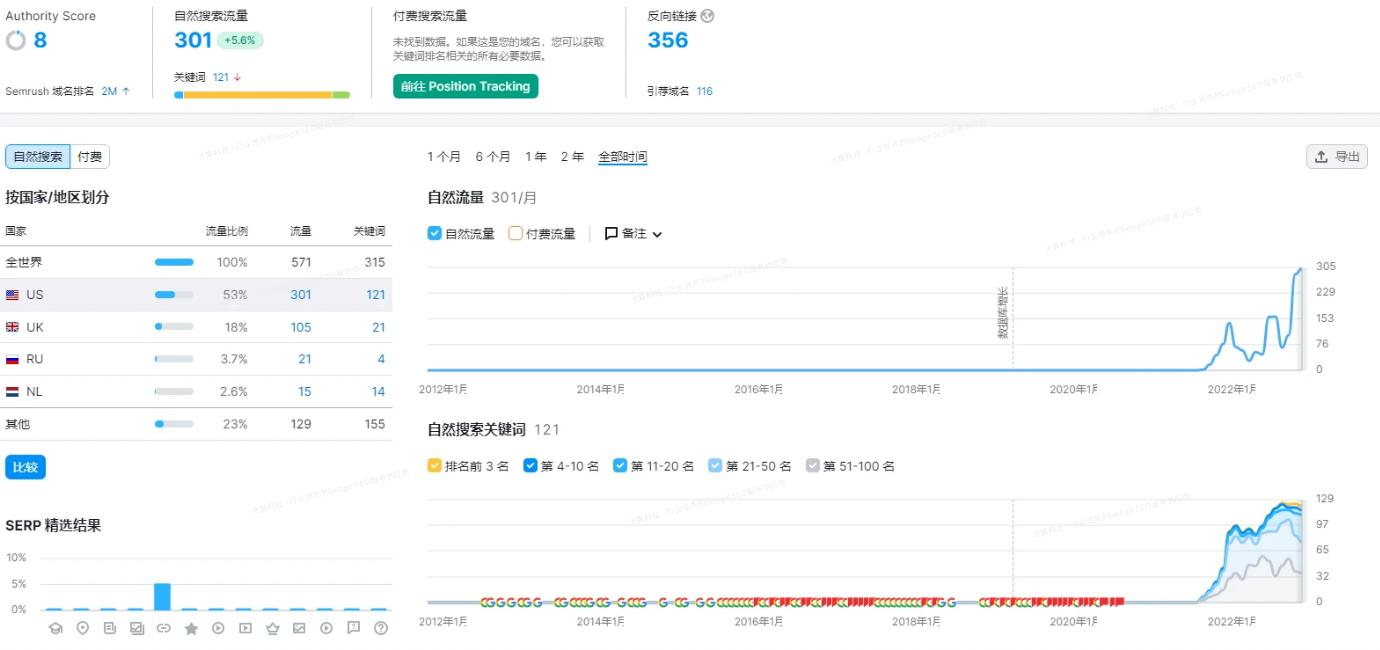The width and height of the screenshot is (1380, 650).
Task: Click the 导出 export button
Action: (1336, 156)
